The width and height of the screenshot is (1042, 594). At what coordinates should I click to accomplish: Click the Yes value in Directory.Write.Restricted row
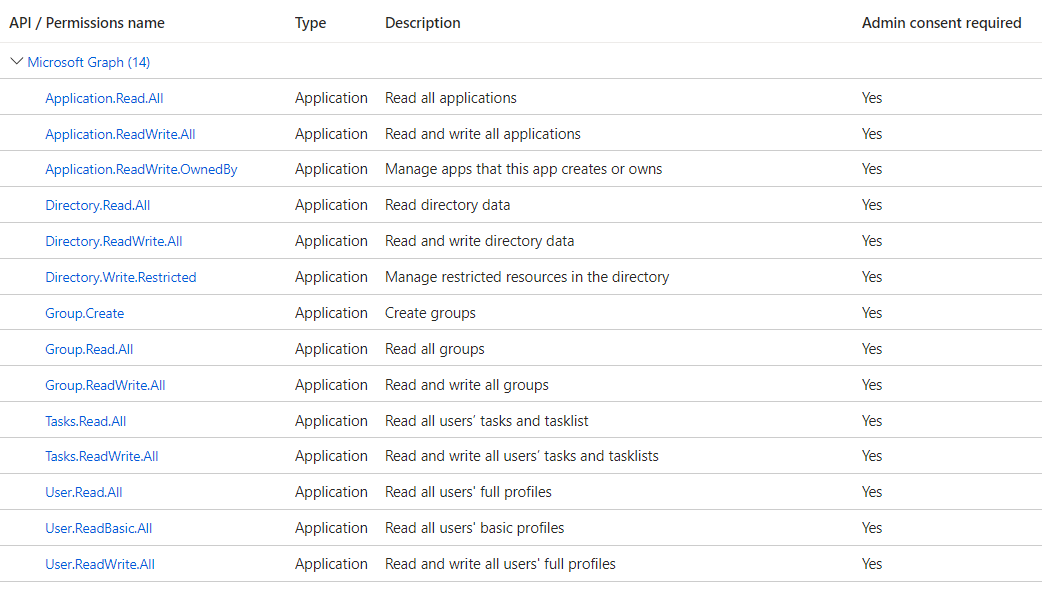[x=872, y=277]
